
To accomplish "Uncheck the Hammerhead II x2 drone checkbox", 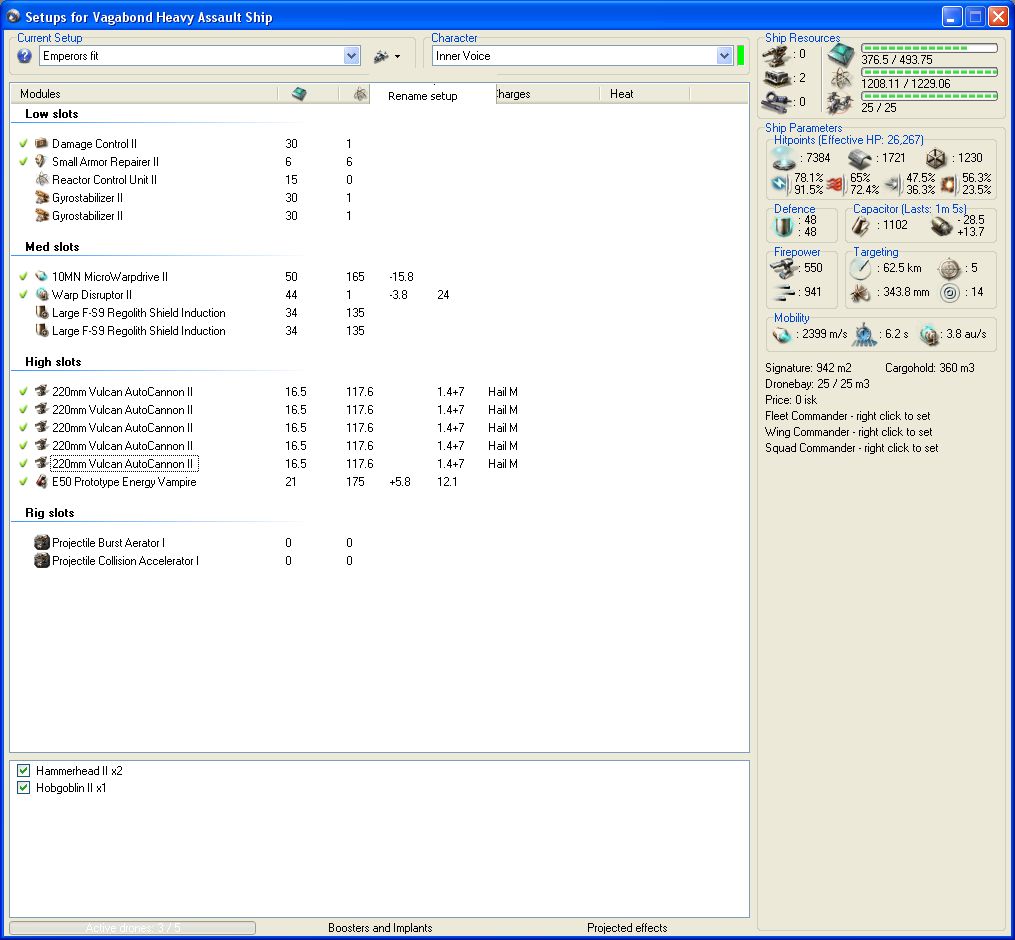I will pos(24,770).
